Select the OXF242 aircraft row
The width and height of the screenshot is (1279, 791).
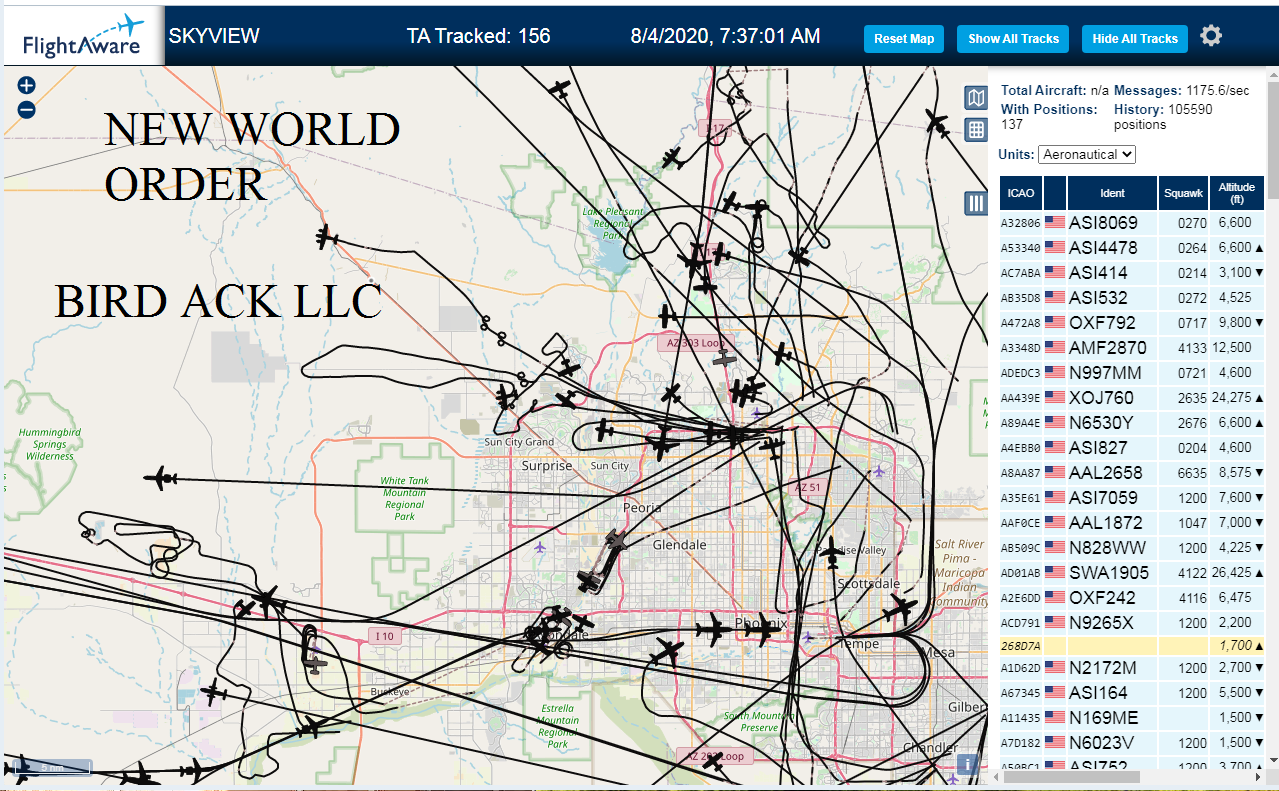pyautogui.click(x=1133, y=598)
